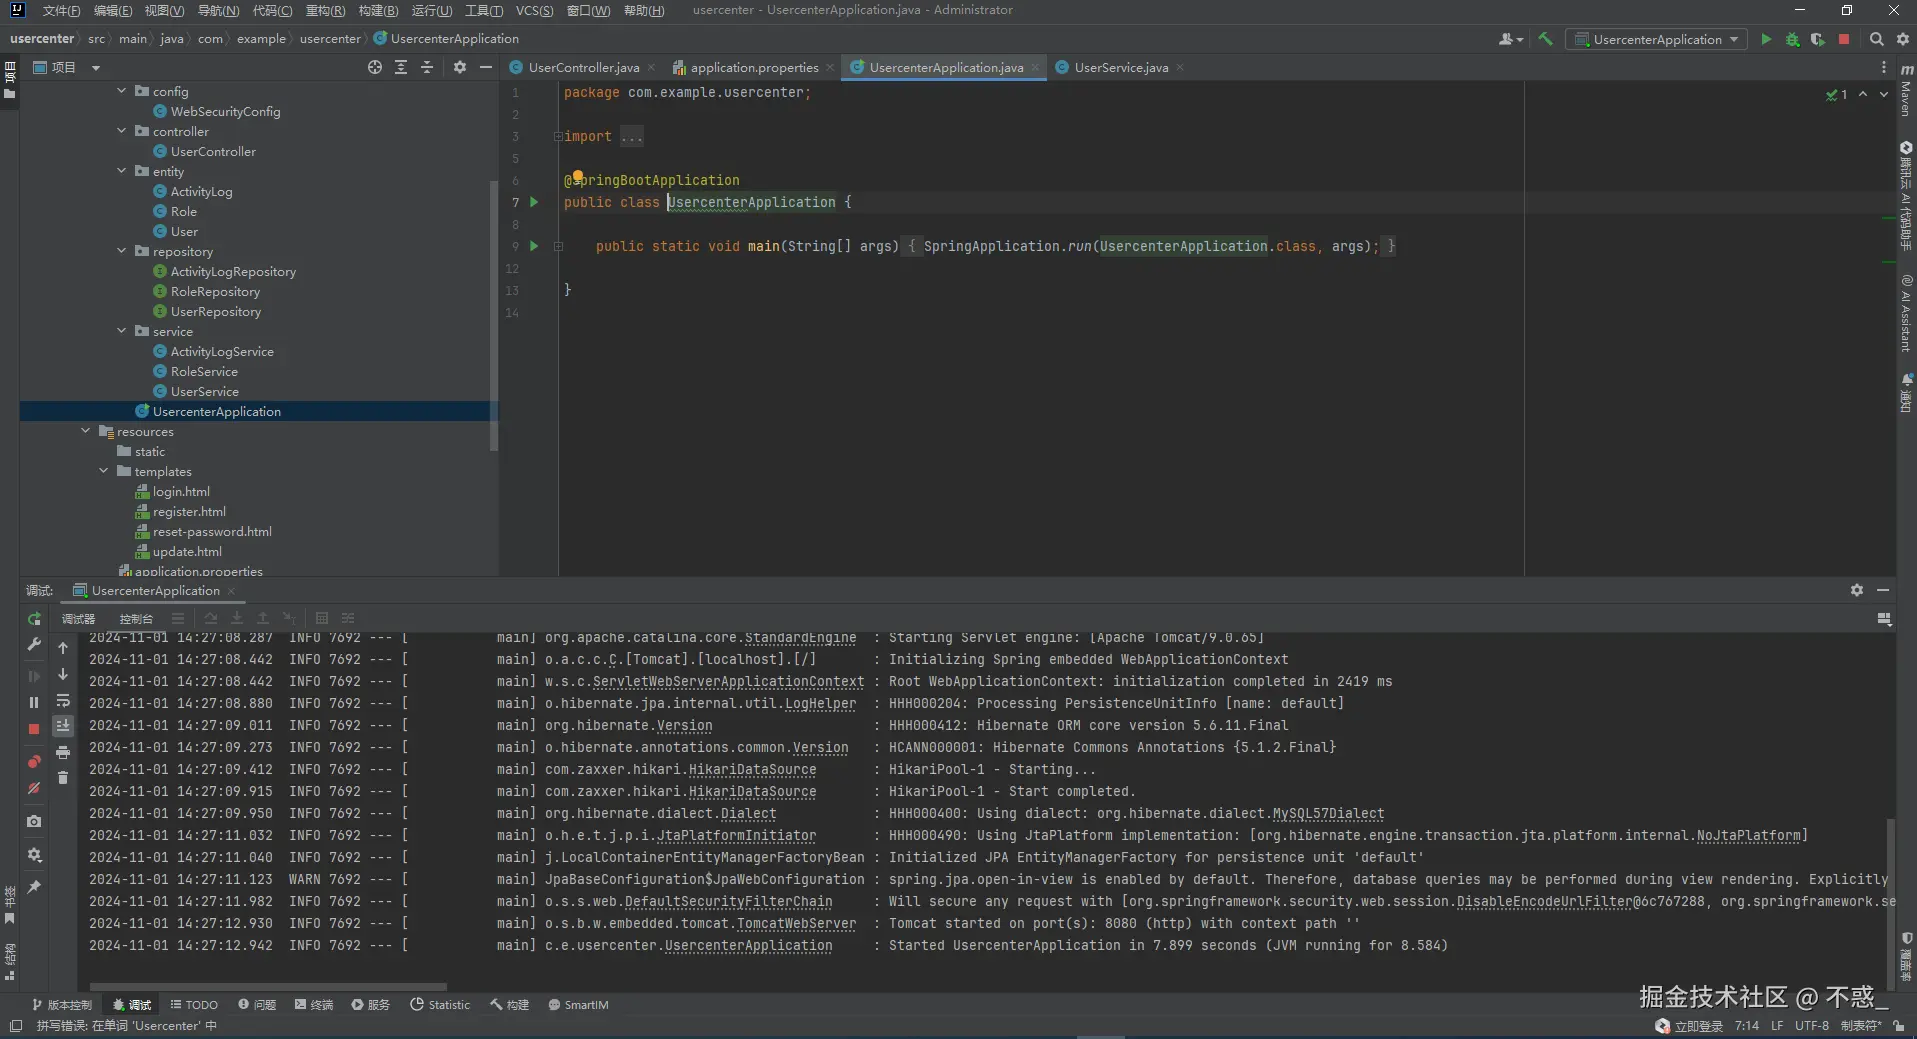Viewport: 1917px width, 1039px height.
Task: Pin debug tab with pin icon
Action: (34, 887)
